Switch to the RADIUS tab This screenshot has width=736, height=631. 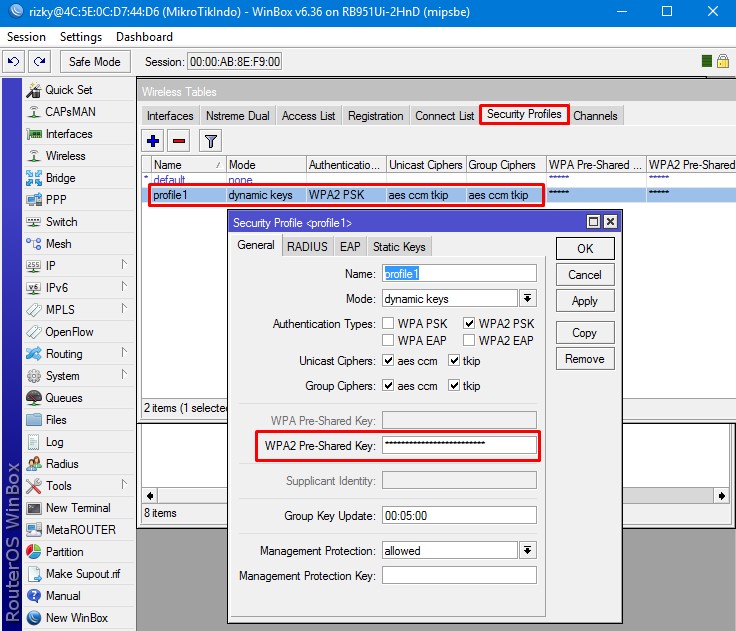pos(307,247)
